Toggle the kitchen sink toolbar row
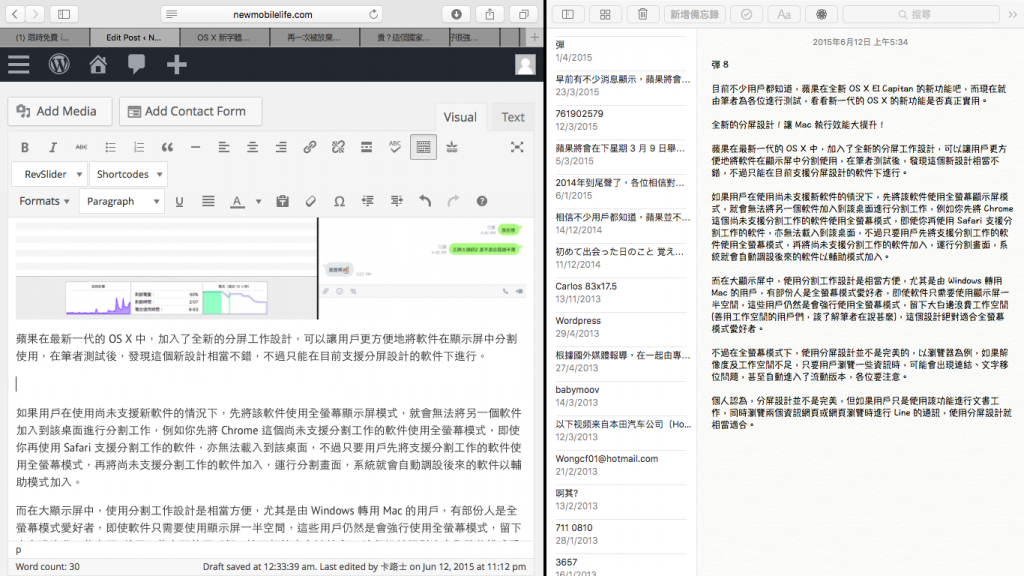The image size is (1024, 576). (422, 146)
